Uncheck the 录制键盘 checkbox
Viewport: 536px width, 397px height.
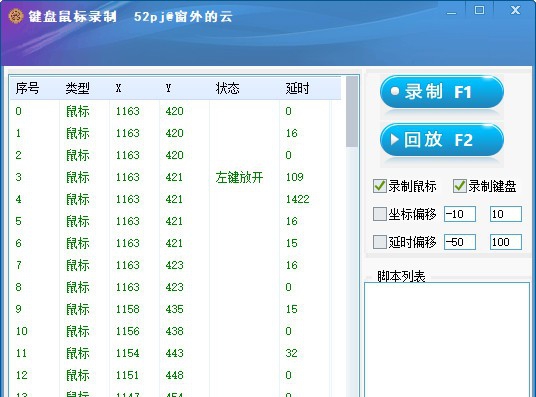pos(460,186)
